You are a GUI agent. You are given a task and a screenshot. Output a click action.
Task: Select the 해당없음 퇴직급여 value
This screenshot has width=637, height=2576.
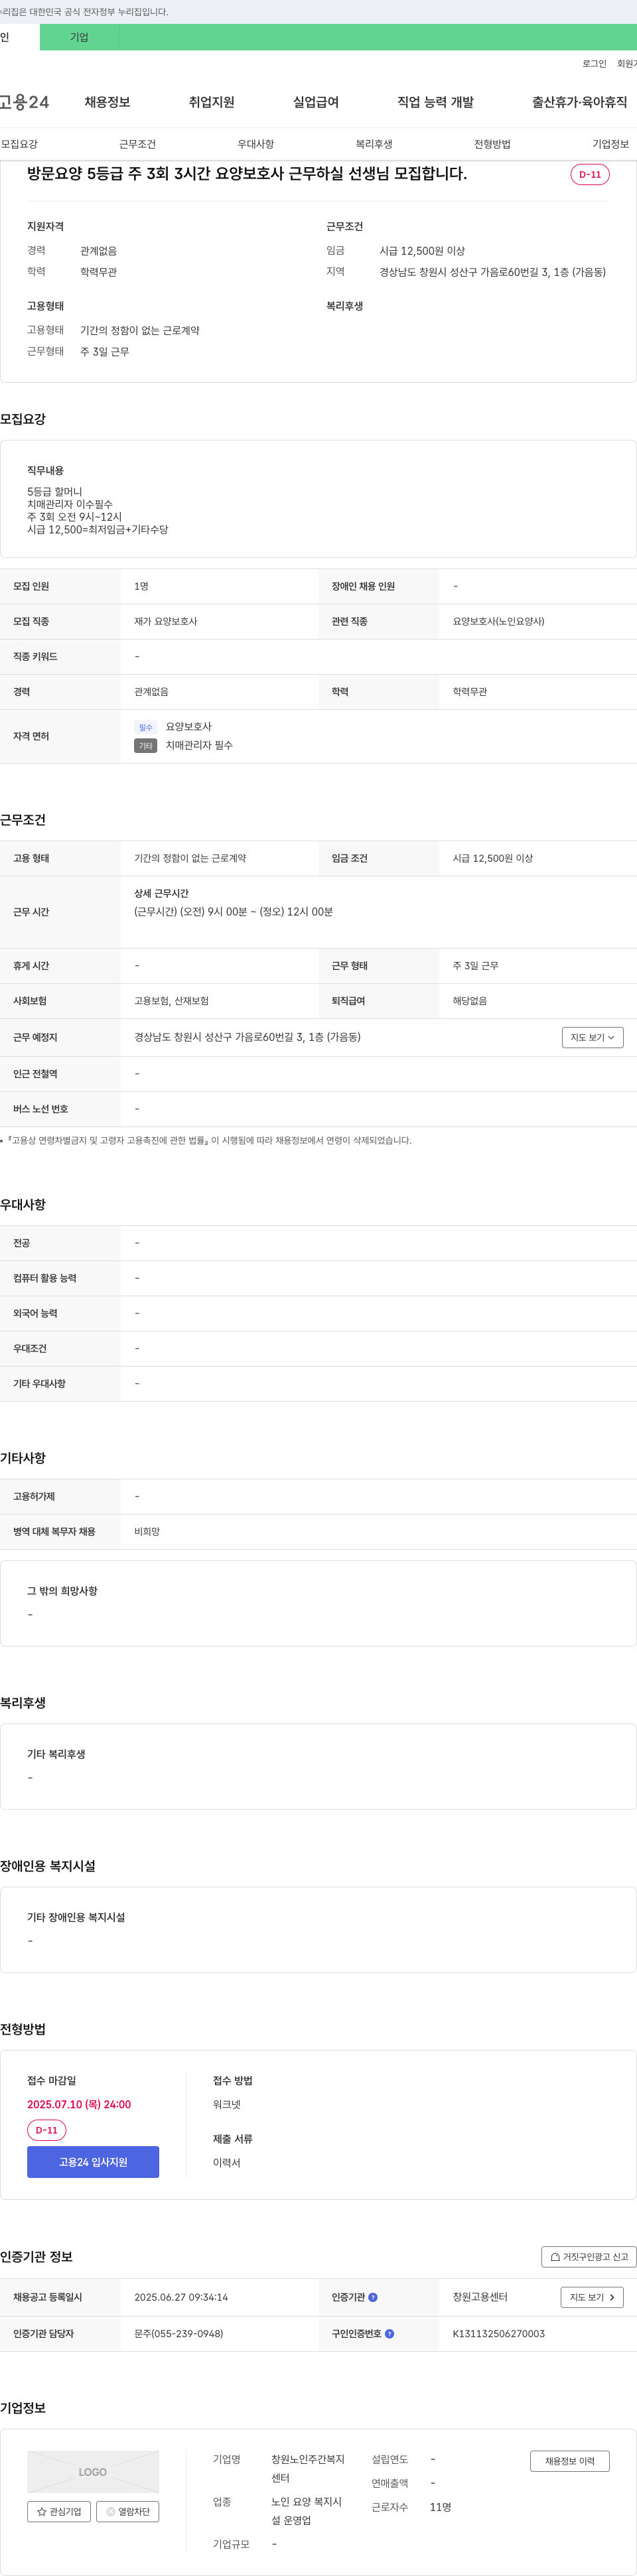pos(469,1001)
